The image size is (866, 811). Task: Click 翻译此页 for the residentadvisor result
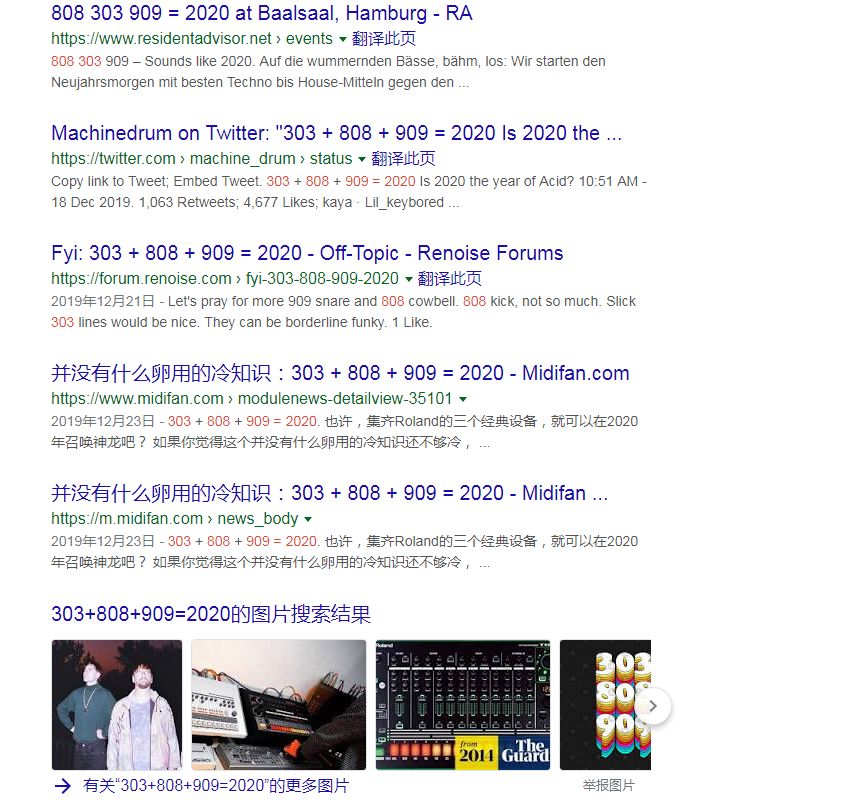coord(384,39)
